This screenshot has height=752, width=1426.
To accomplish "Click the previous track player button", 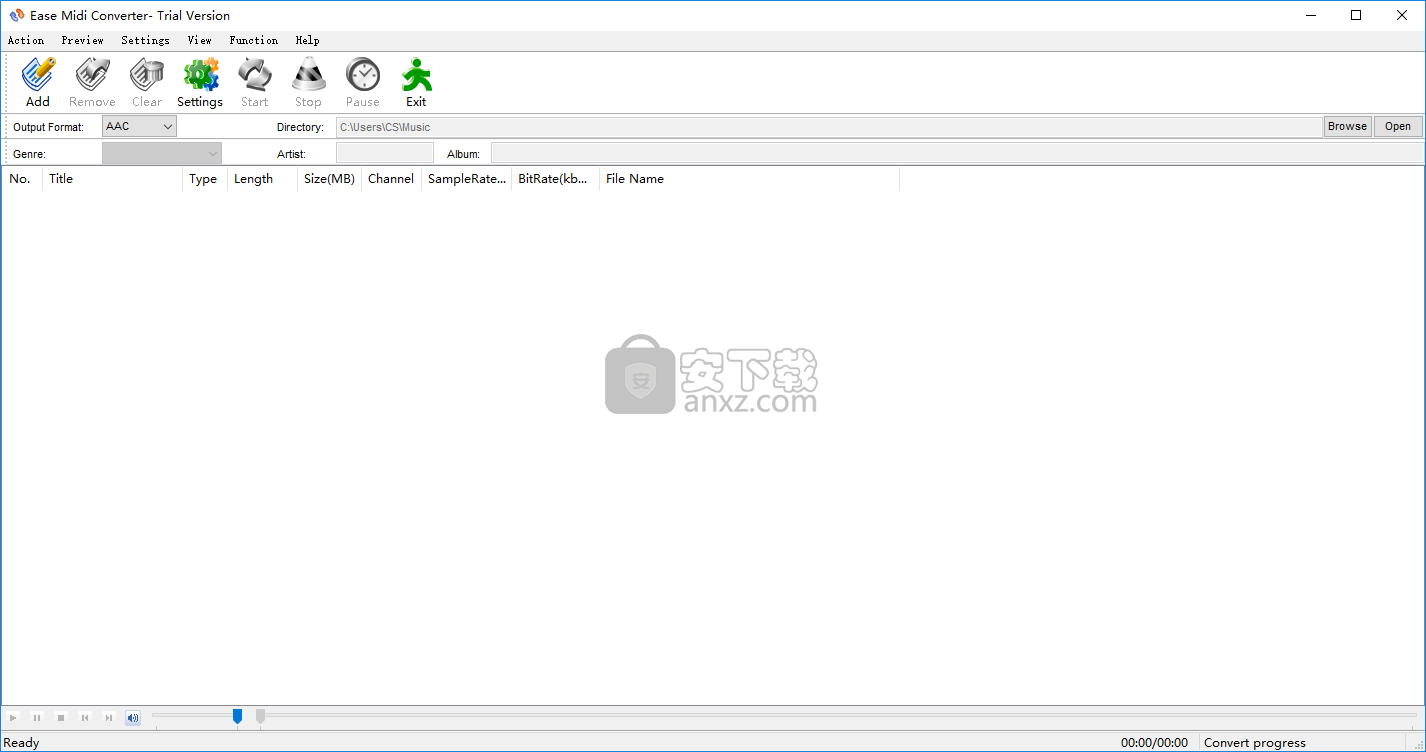I will tap(85, 718).
